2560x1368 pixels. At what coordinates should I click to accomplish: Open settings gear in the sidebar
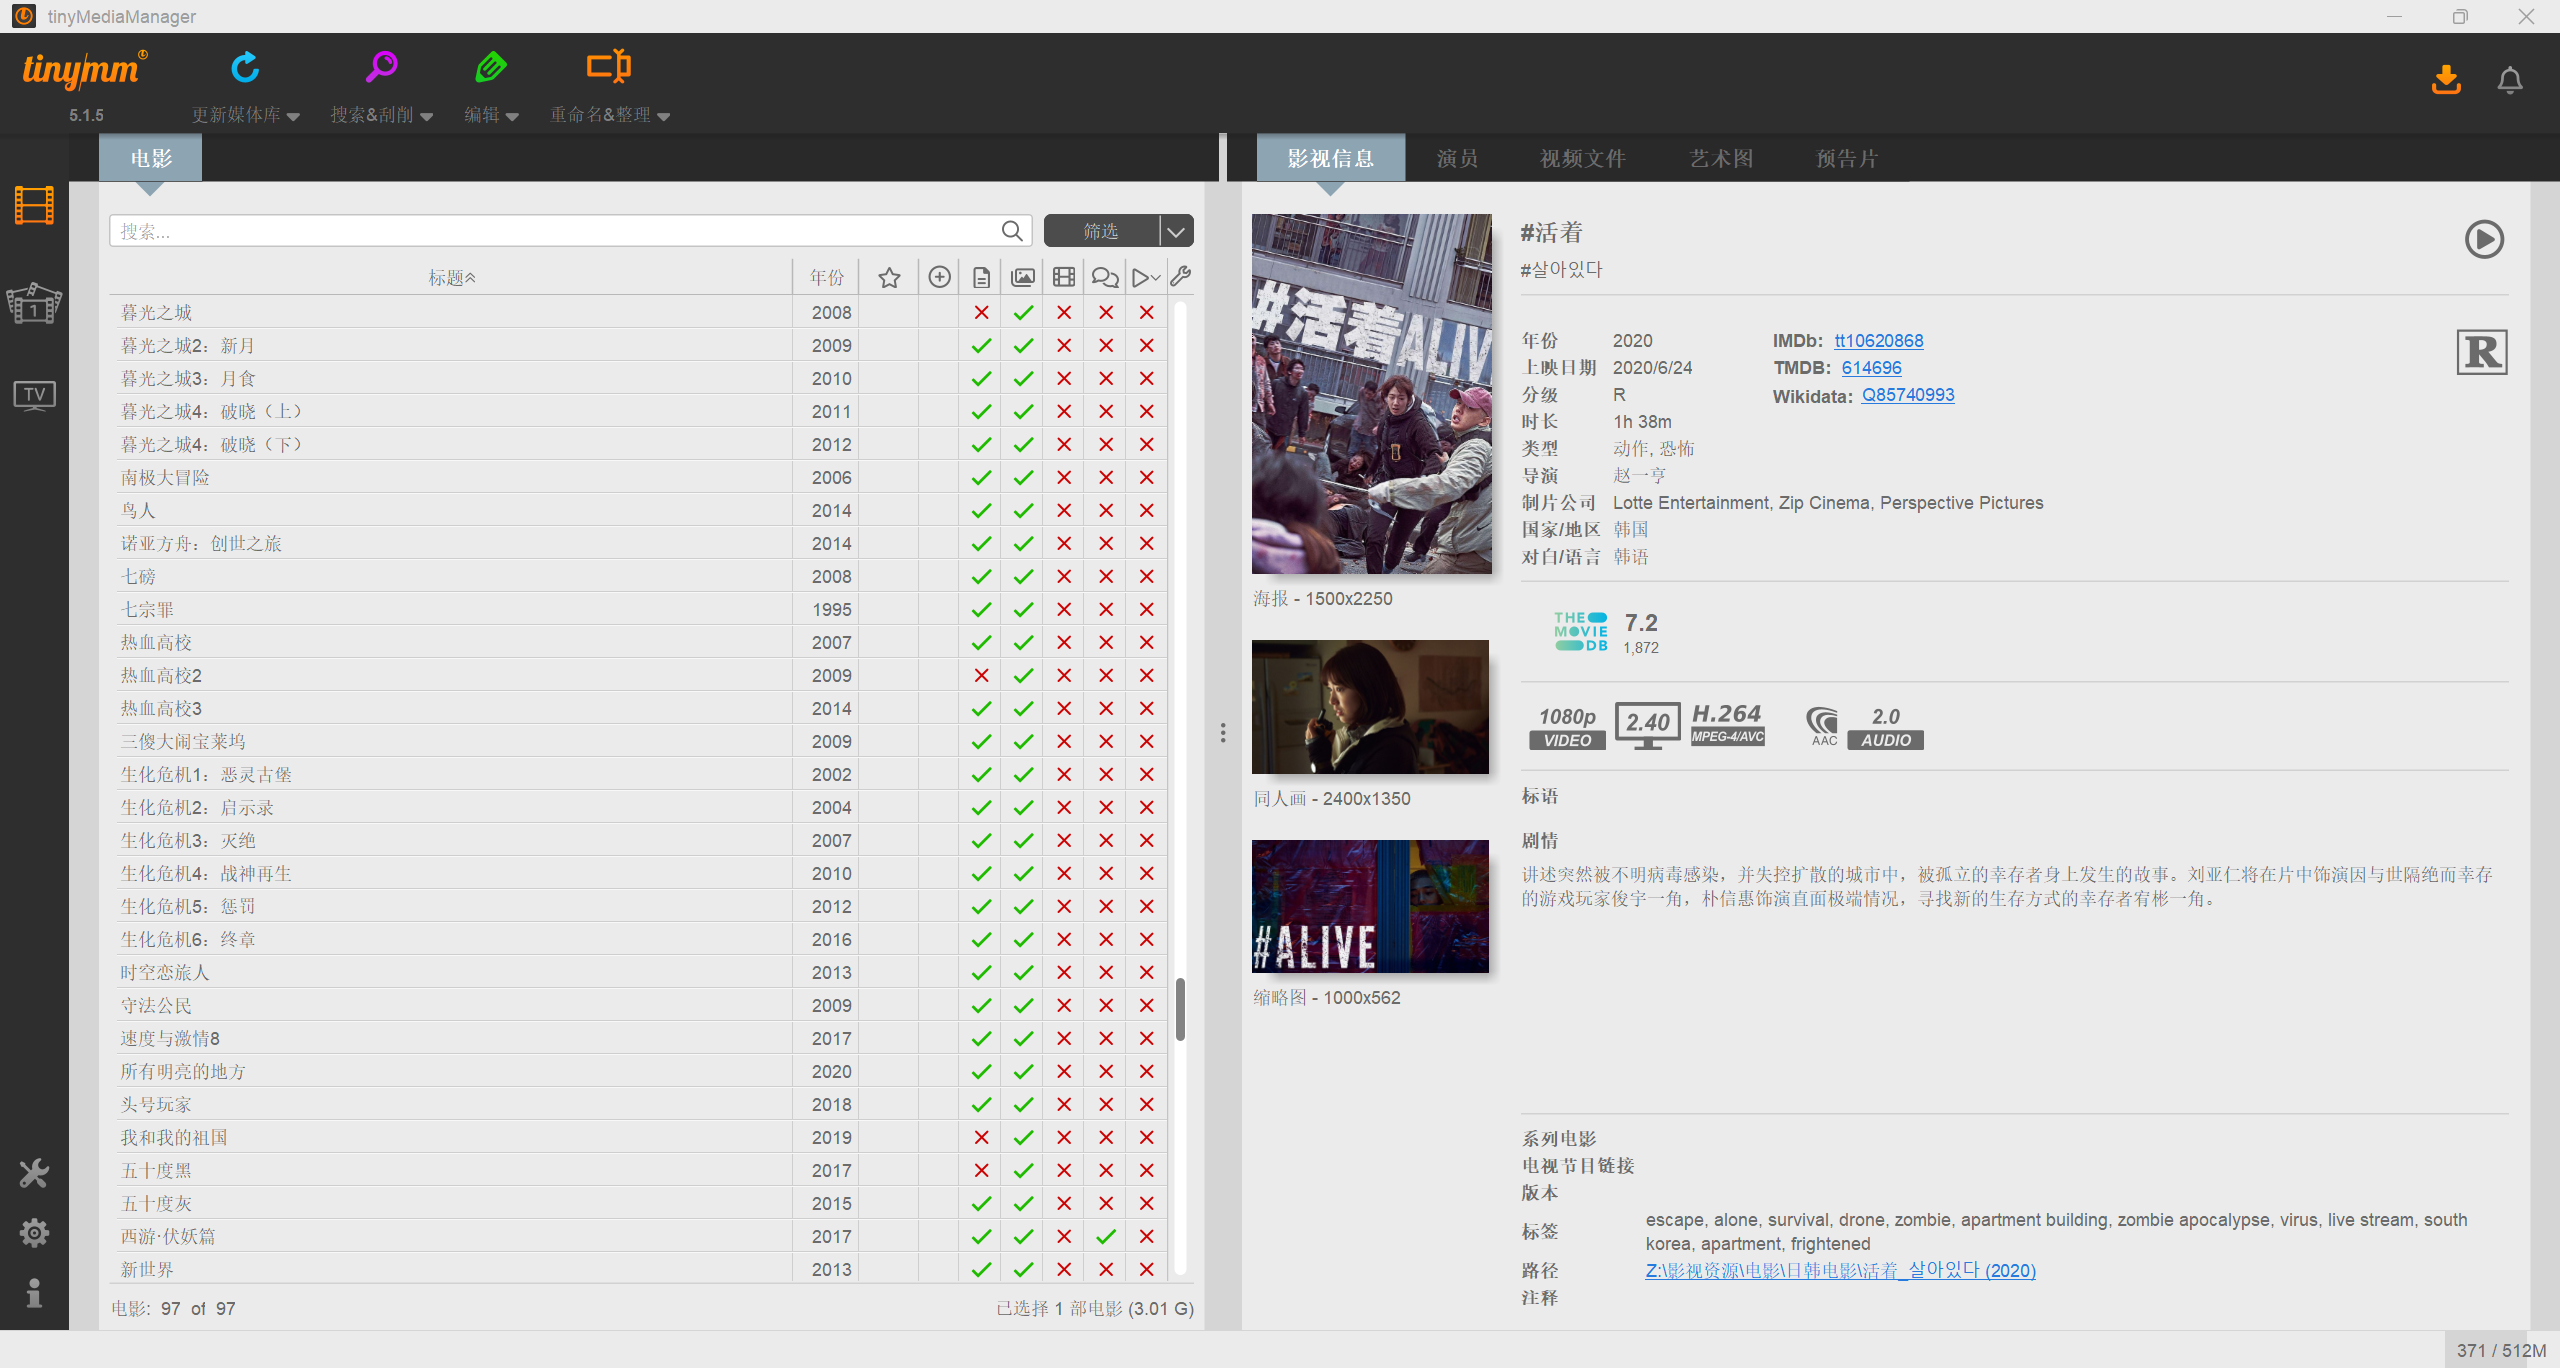click(x=34, y=1233)
